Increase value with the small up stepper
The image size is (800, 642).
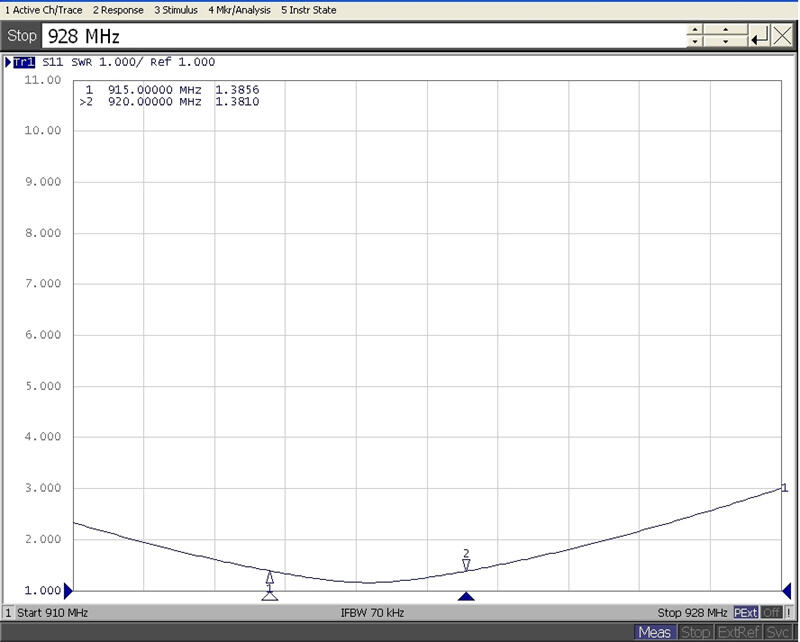click(696, 31)
